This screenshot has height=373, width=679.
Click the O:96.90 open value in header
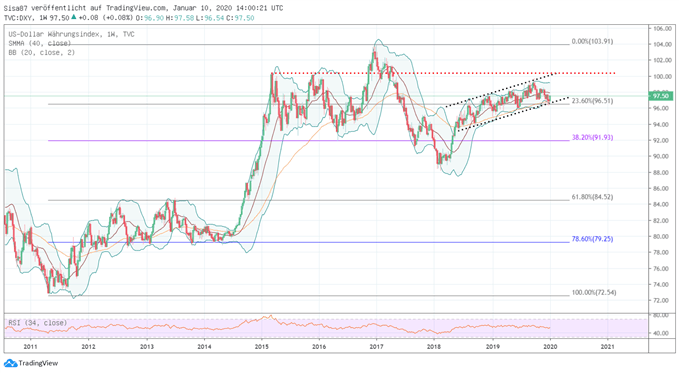149,18
